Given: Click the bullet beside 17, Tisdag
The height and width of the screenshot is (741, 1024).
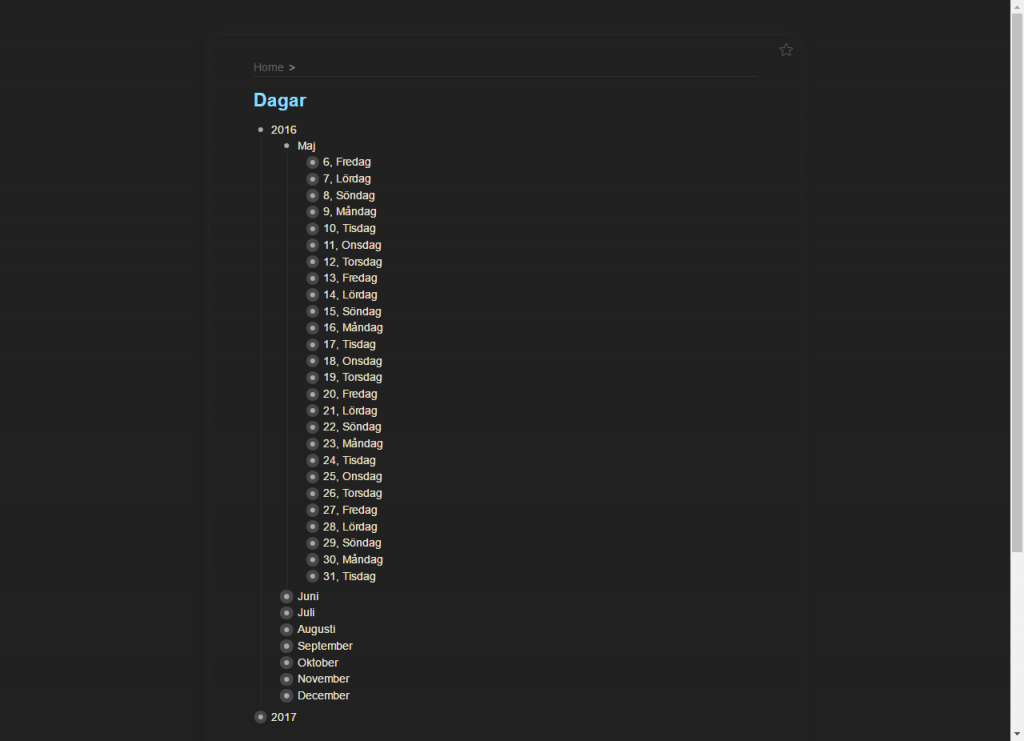Looking at the screenshot, I should tap(313, 345).
